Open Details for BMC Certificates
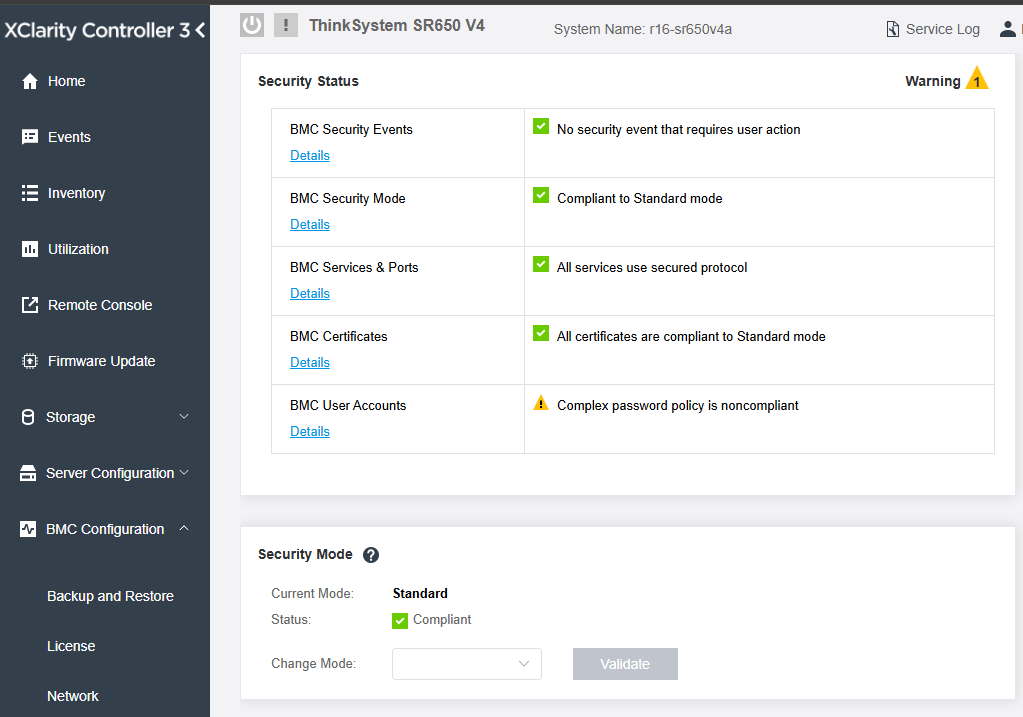This screenshot has height=717, width=1023. point(310,363)
